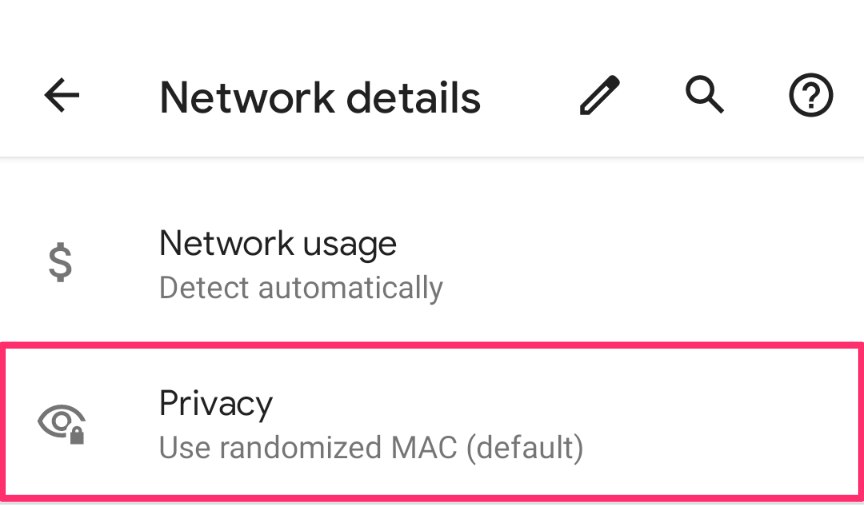Edit this network's configuration
864x506 pixels.
[x=599, y=96]
